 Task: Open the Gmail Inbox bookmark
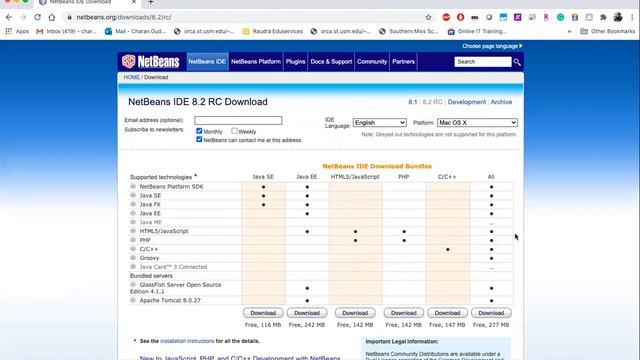67,31
